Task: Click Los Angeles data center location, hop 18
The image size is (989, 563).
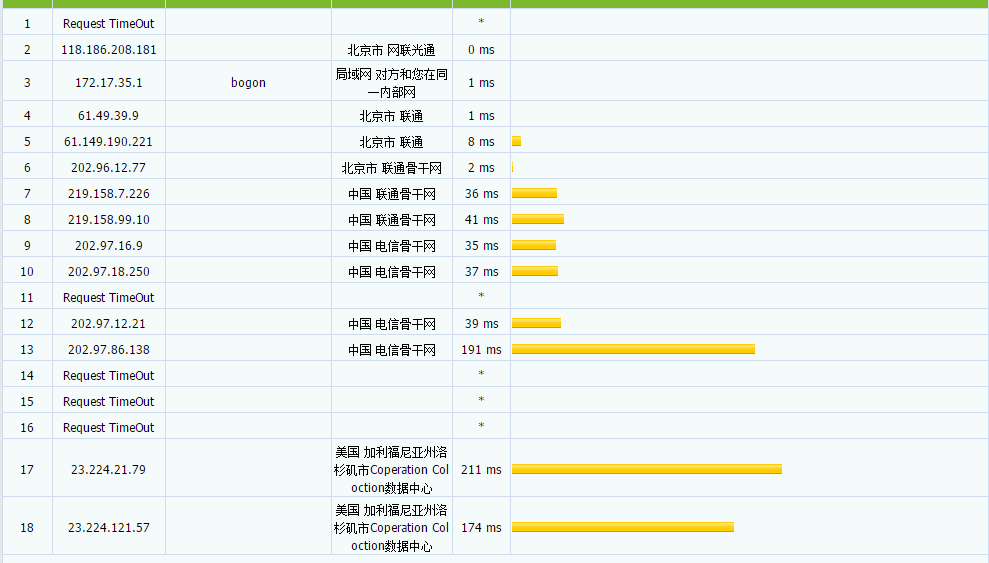Action: (391, 528)
